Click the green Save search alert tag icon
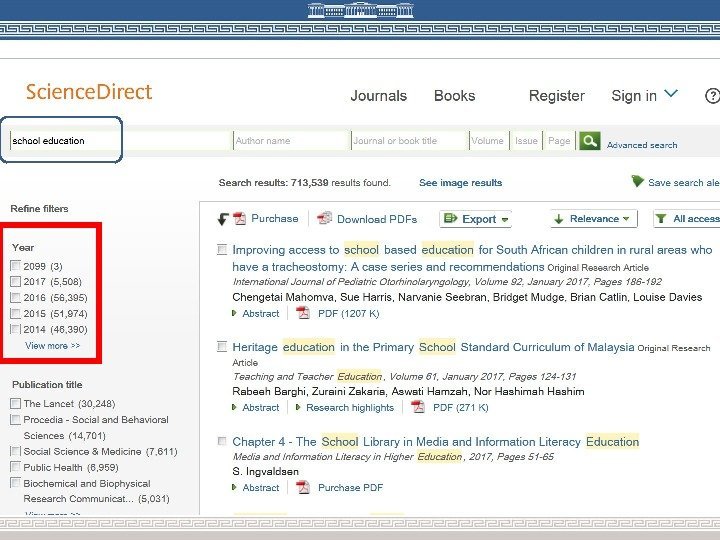Viewport: 720px width, 540px height. tap(637, 181)
